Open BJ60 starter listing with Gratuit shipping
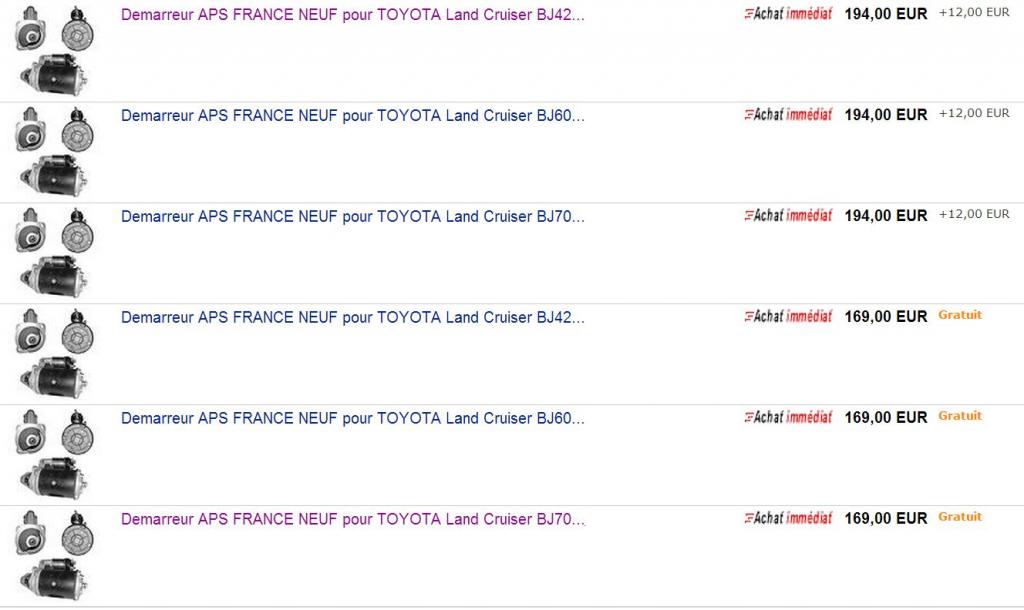The image size is (1024, 610). [353, 418]
